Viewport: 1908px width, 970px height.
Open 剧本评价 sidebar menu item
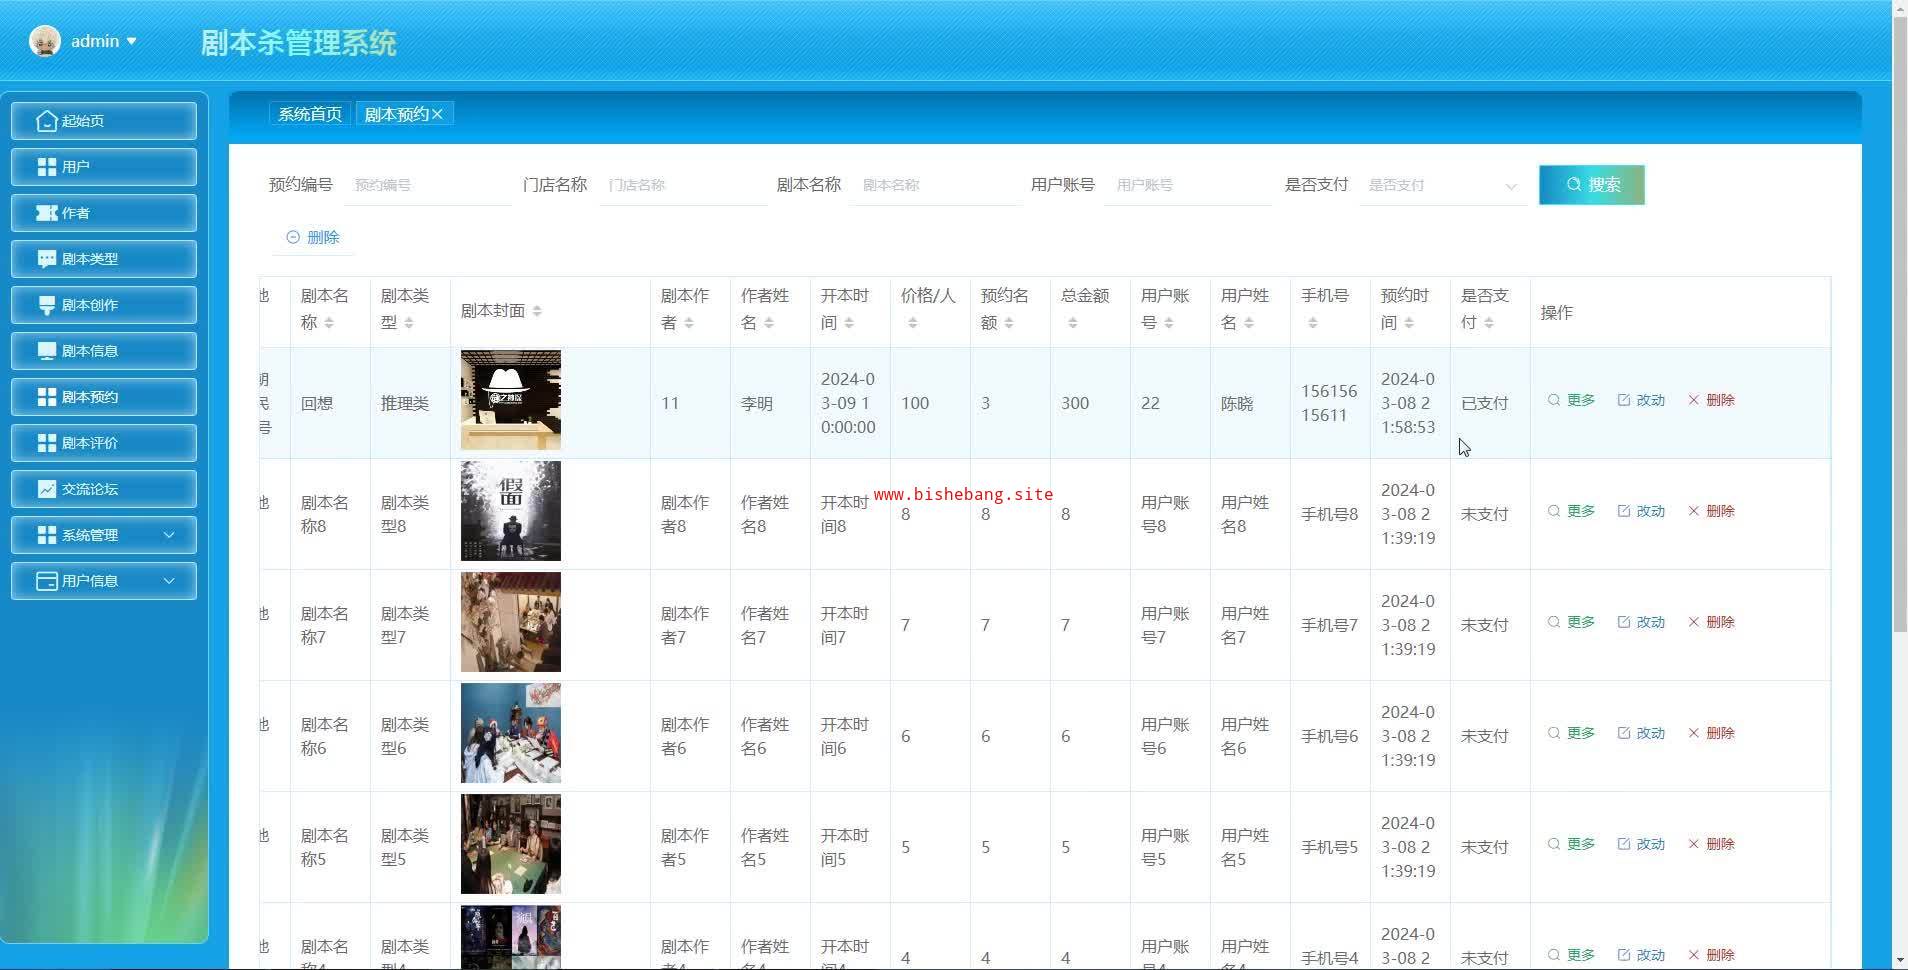coord(104,443)
